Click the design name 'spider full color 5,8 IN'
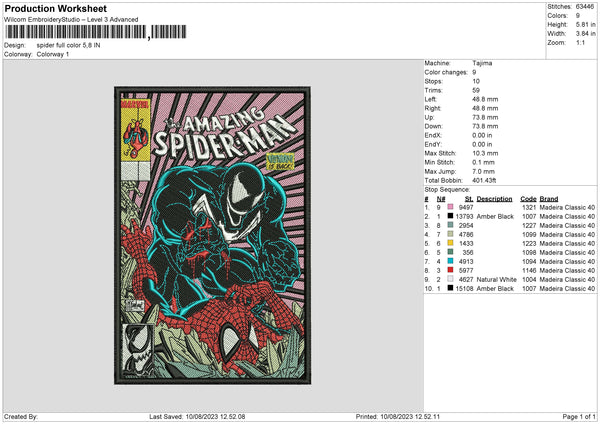This screenshot has width=600, height=424. tap(68, 45)
